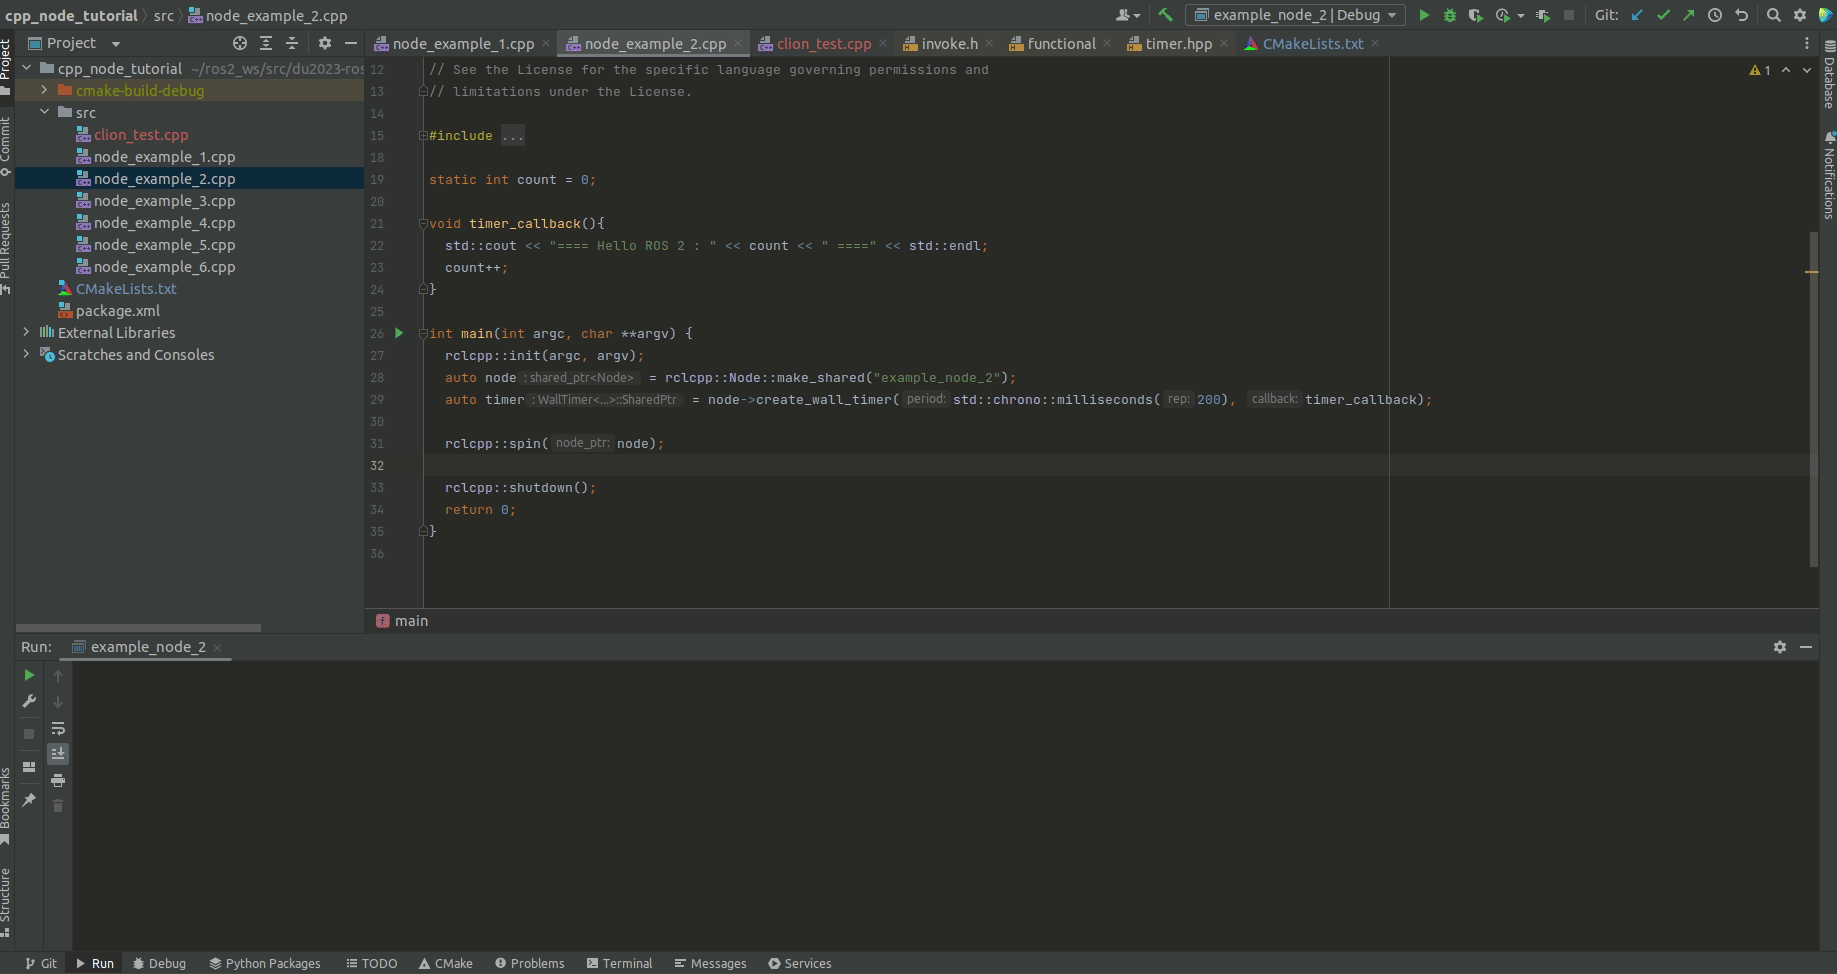Screen dimensions: 1837x974
Task: Expand the folded #include block
Action: tap(513, 135)
